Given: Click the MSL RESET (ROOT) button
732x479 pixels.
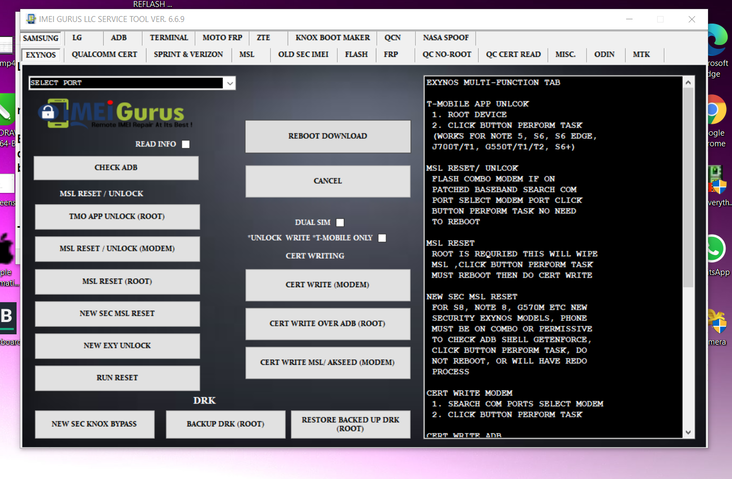Looking at the screenshot, I should [x=117, y=282].
